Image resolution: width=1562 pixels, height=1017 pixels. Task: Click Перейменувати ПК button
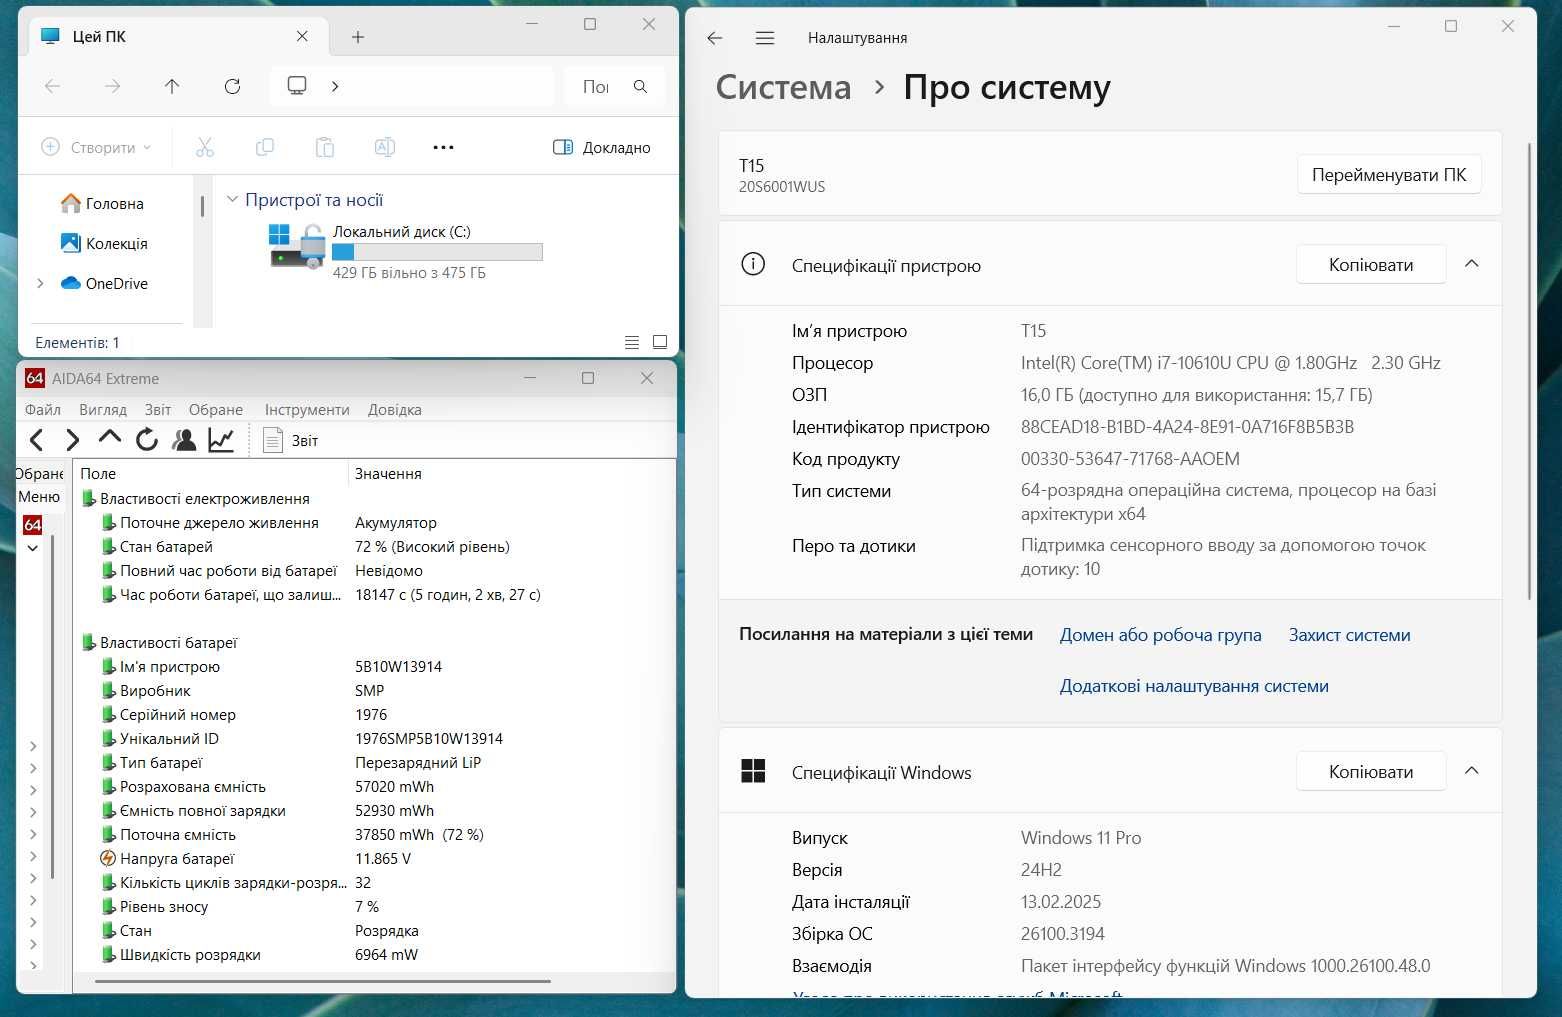(1389, 174)
